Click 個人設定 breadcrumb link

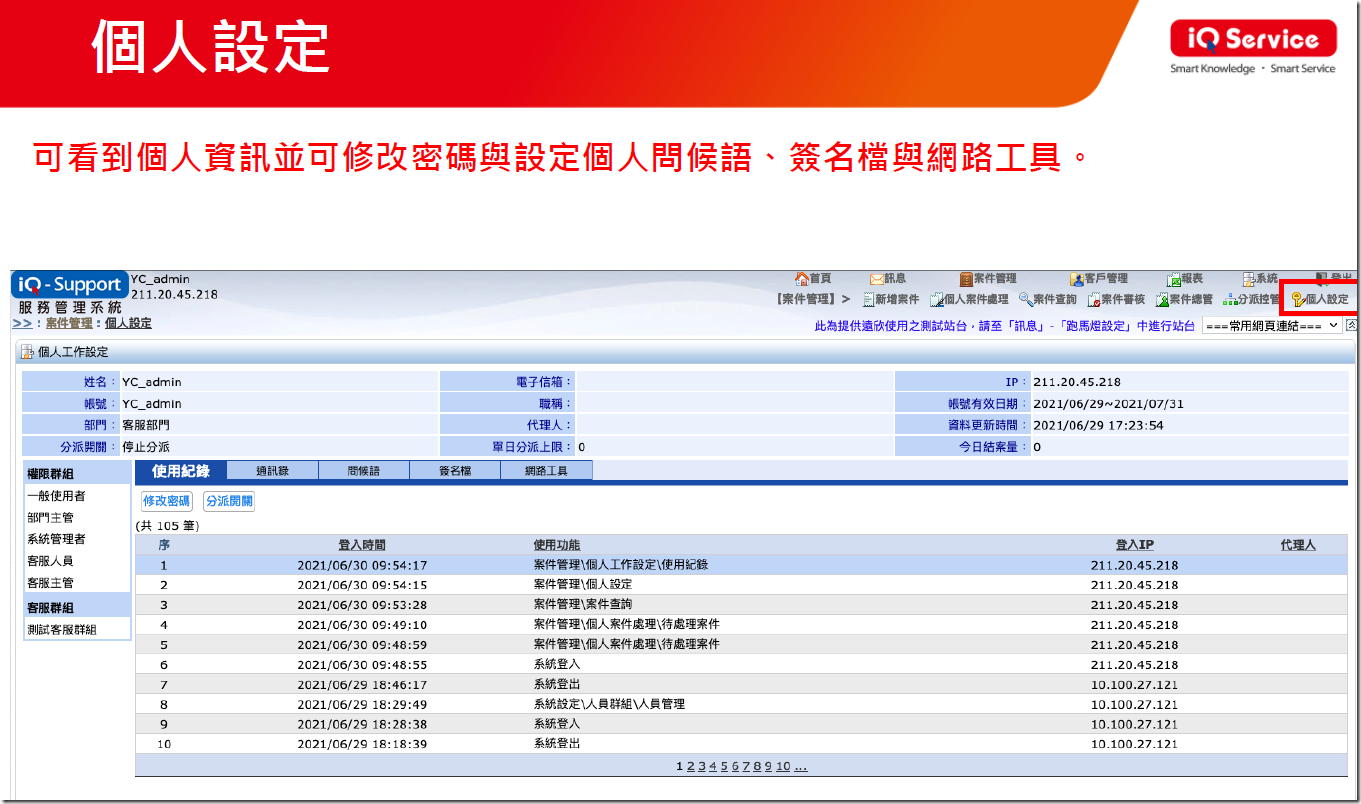pyautogui.click(x=128, y=323)
